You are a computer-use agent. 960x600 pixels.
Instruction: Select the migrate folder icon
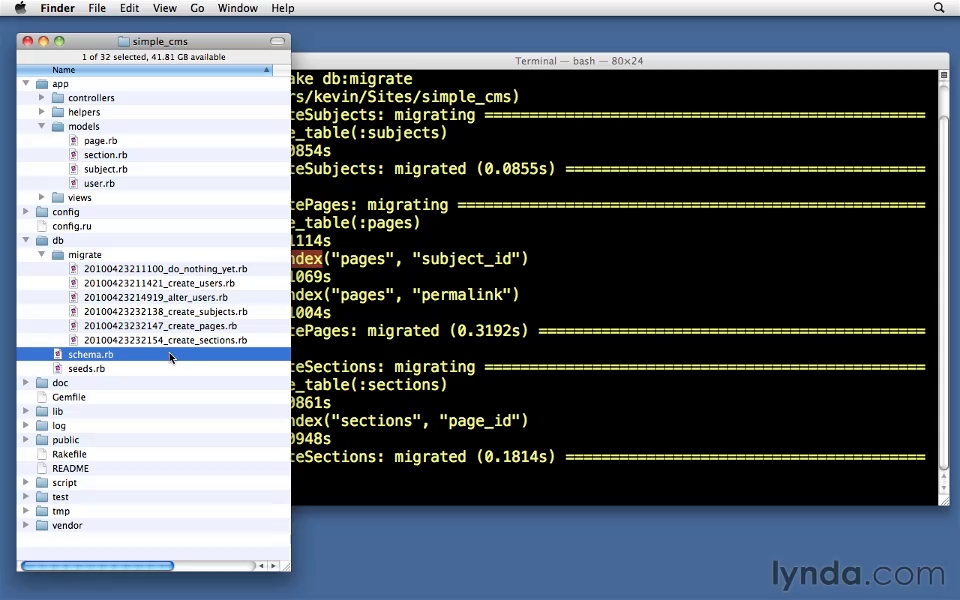pyautogui.click(x=58, y=255)
